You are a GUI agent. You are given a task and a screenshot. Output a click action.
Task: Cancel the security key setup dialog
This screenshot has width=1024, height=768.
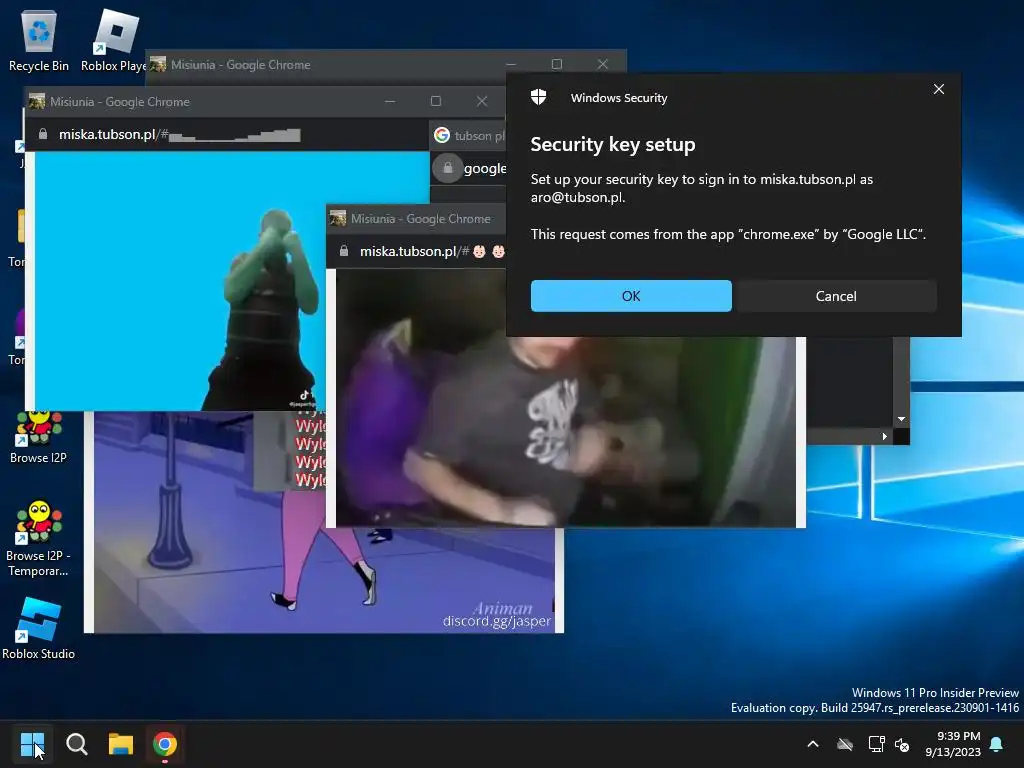[836, 296]
